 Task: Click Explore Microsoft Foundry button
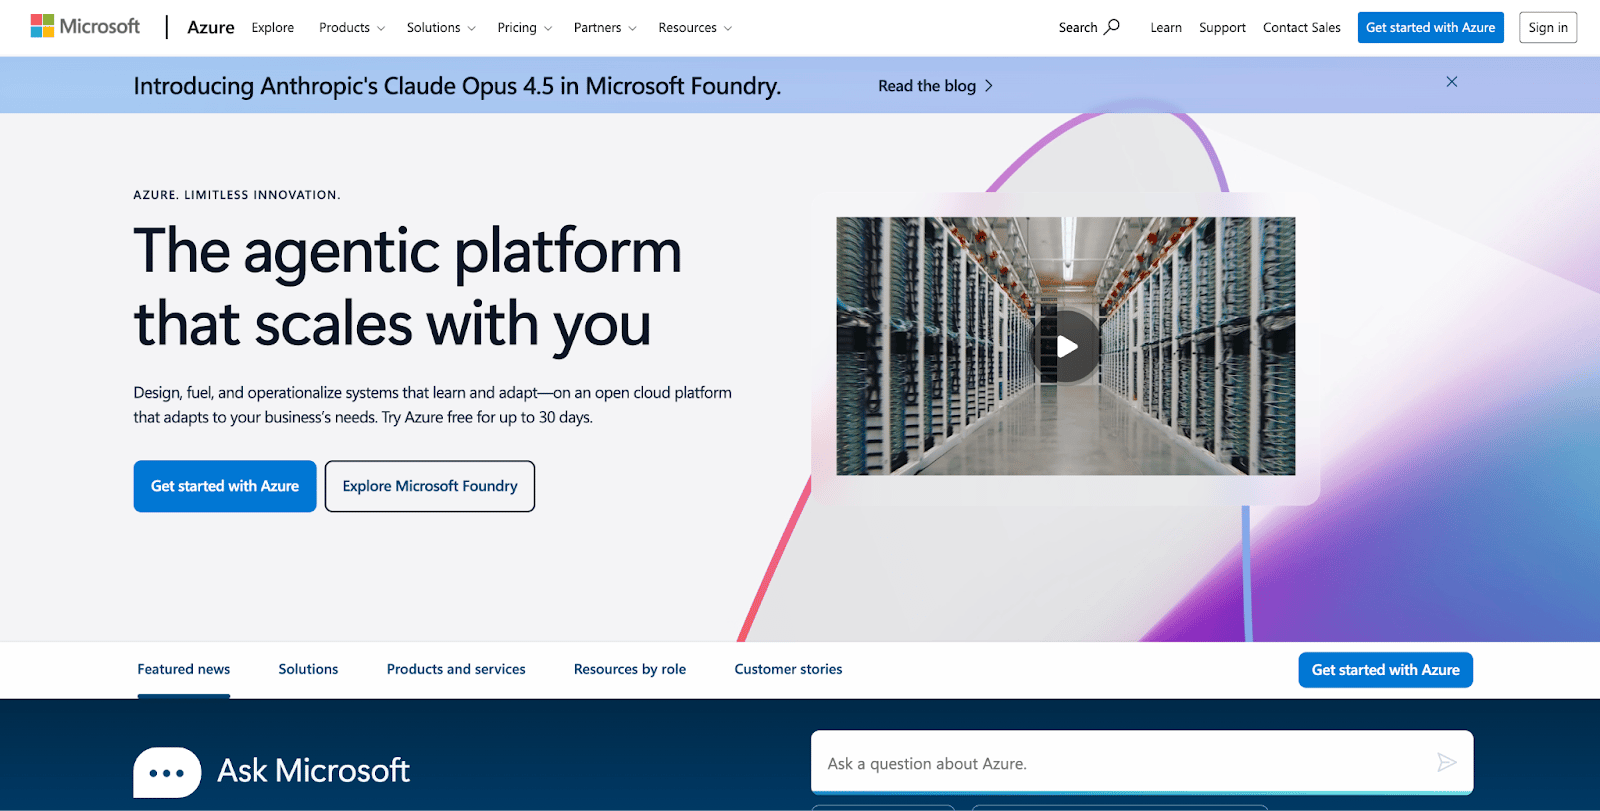pyautogui.click(x=430, y=486)
